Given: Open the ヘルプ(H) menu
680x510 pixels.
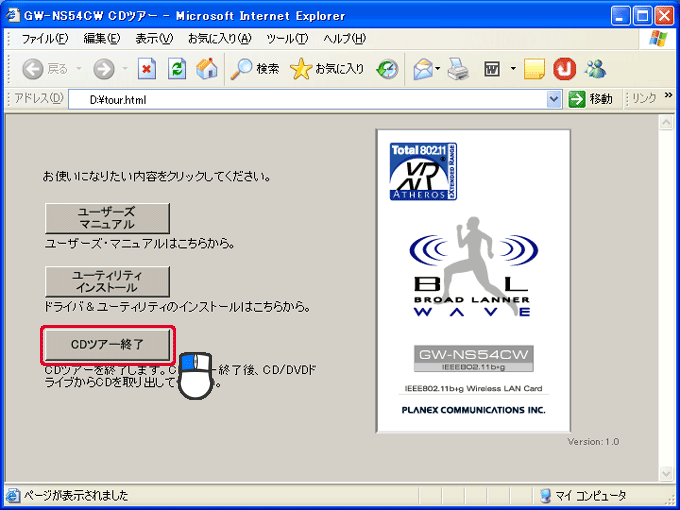Looking at the screenshot, I should (x=344, y=39).
